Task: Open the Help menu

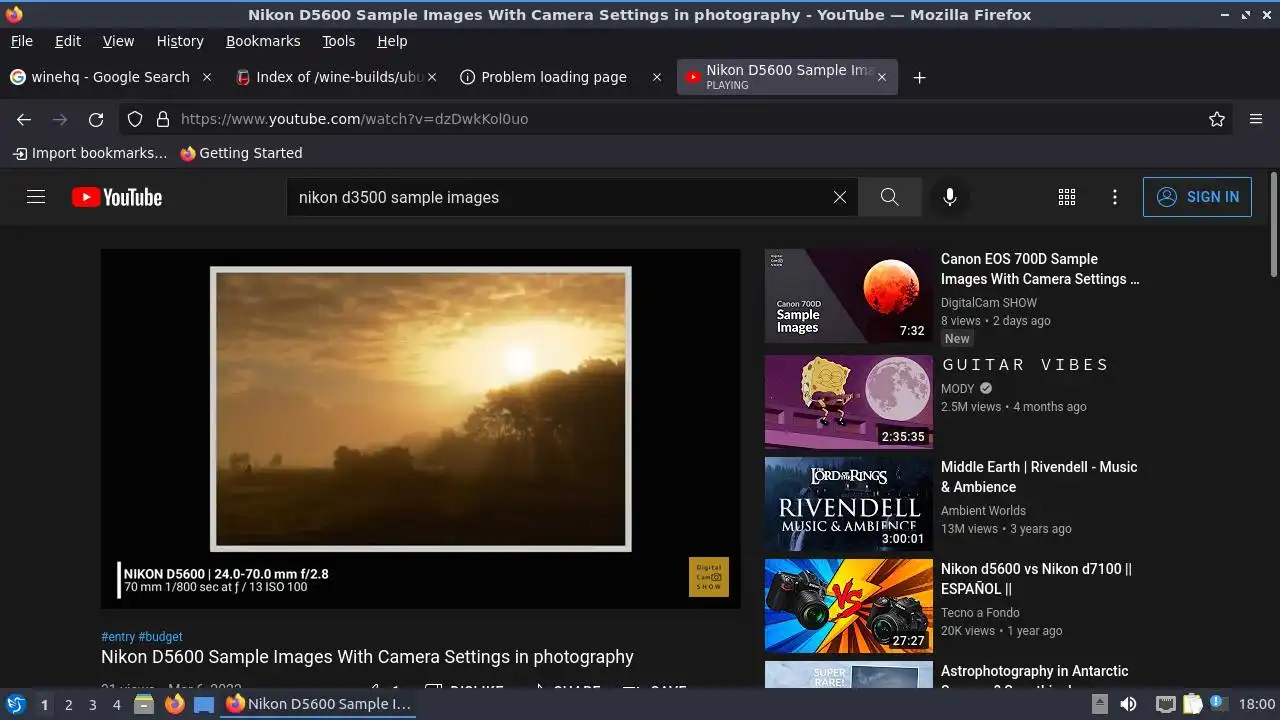Action: 392,41
